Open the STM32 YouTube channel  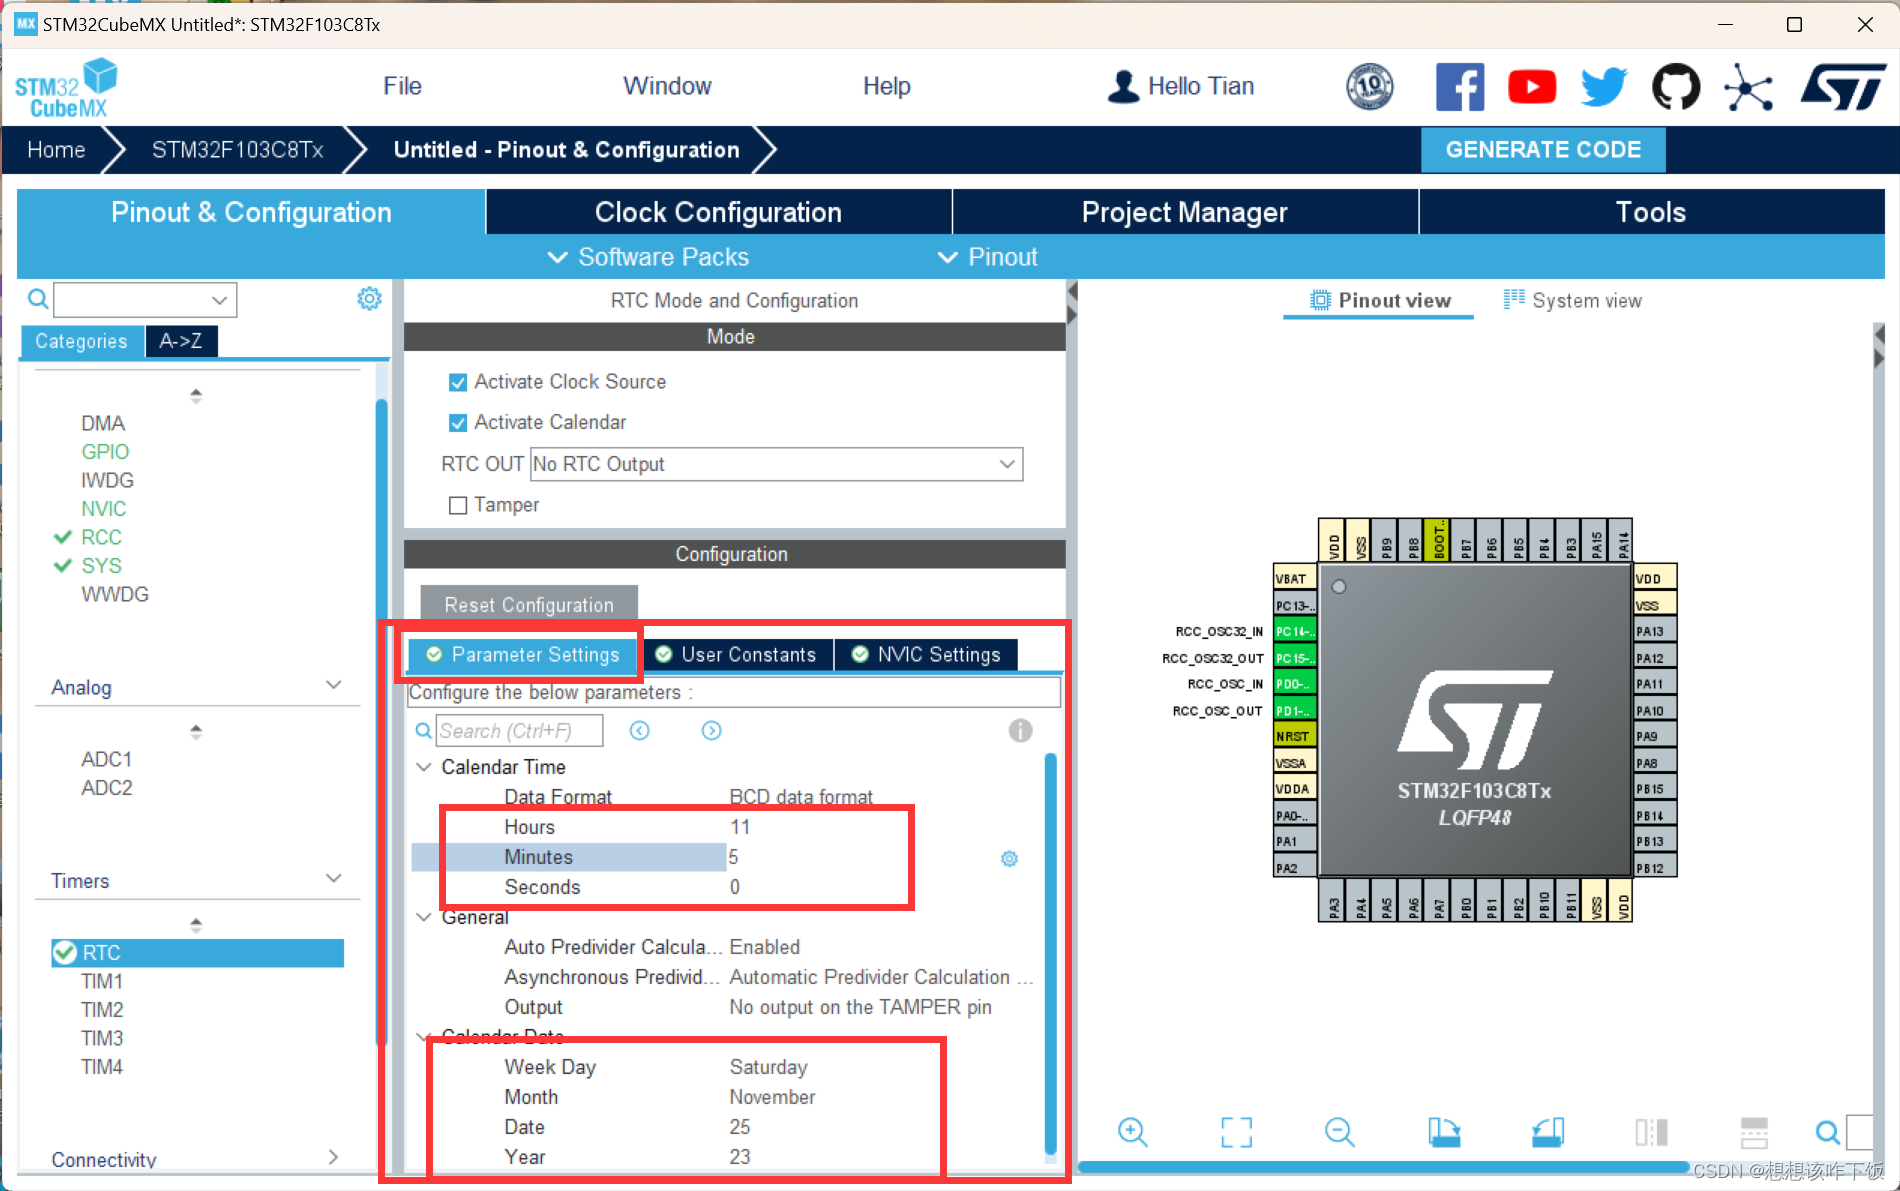[x=1532, y=86]
